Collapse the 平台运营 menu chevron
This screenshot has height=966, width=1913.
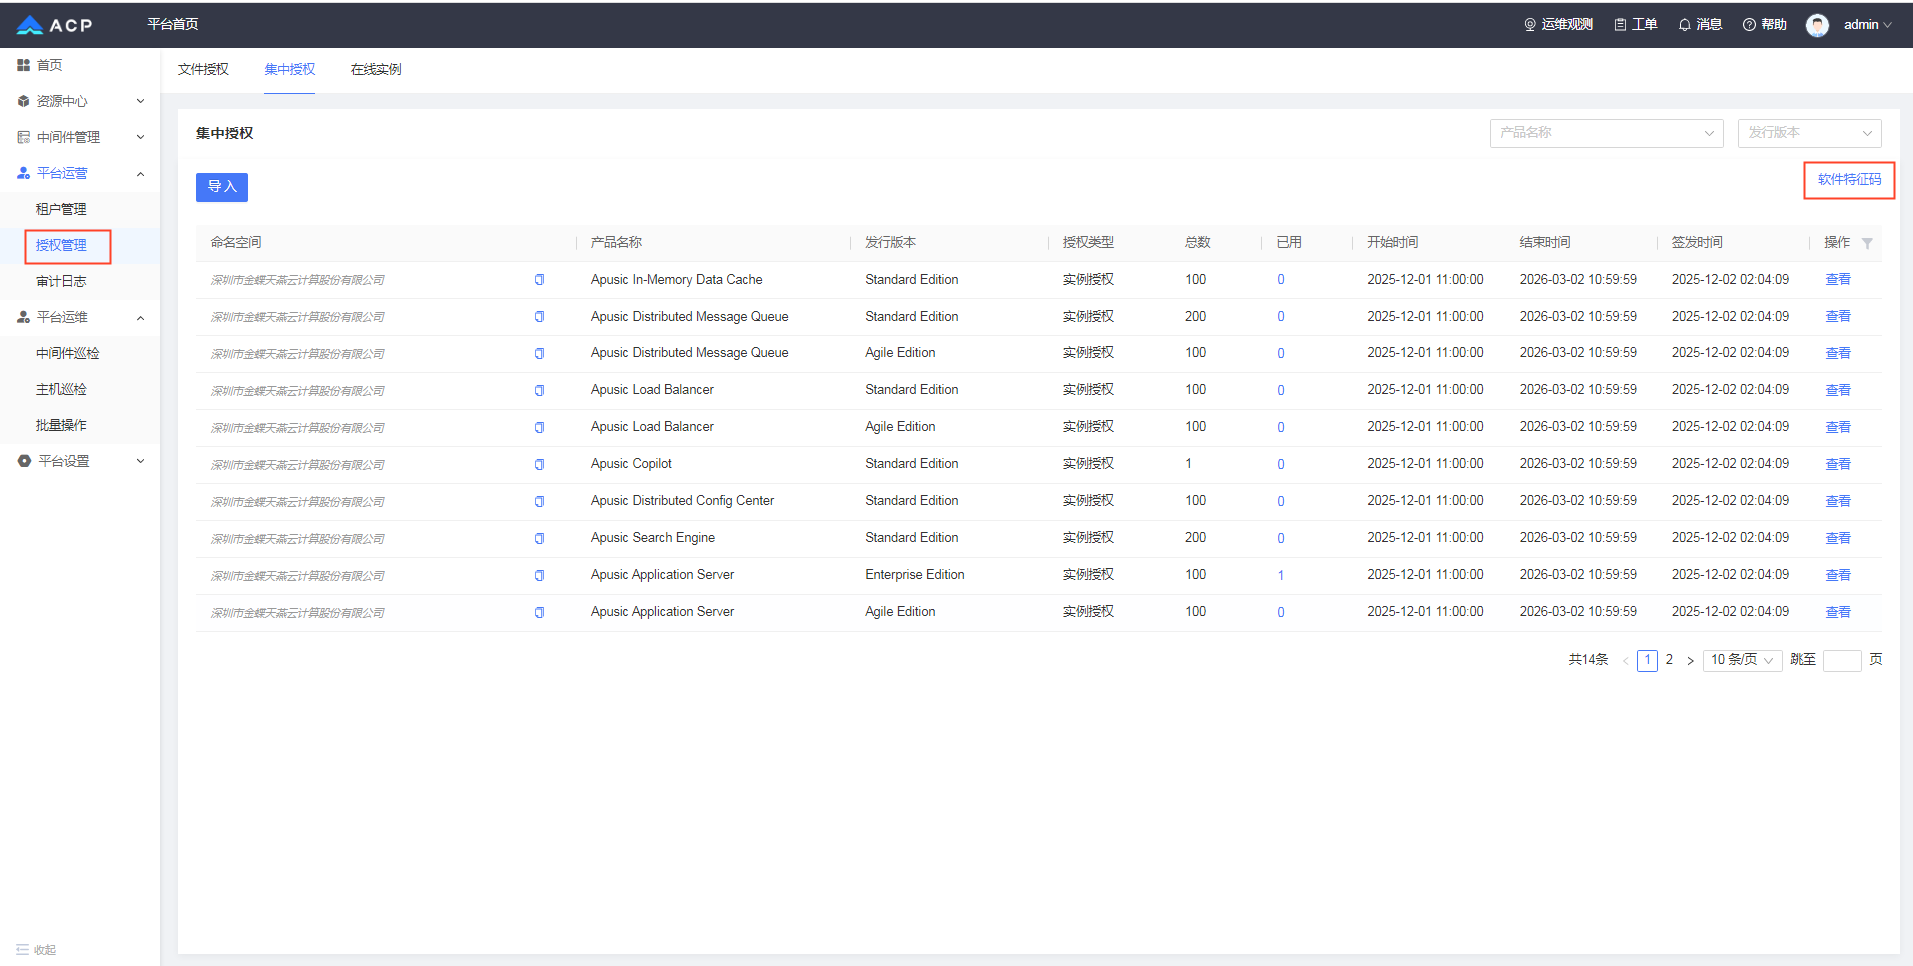click(x=140, y=174)
